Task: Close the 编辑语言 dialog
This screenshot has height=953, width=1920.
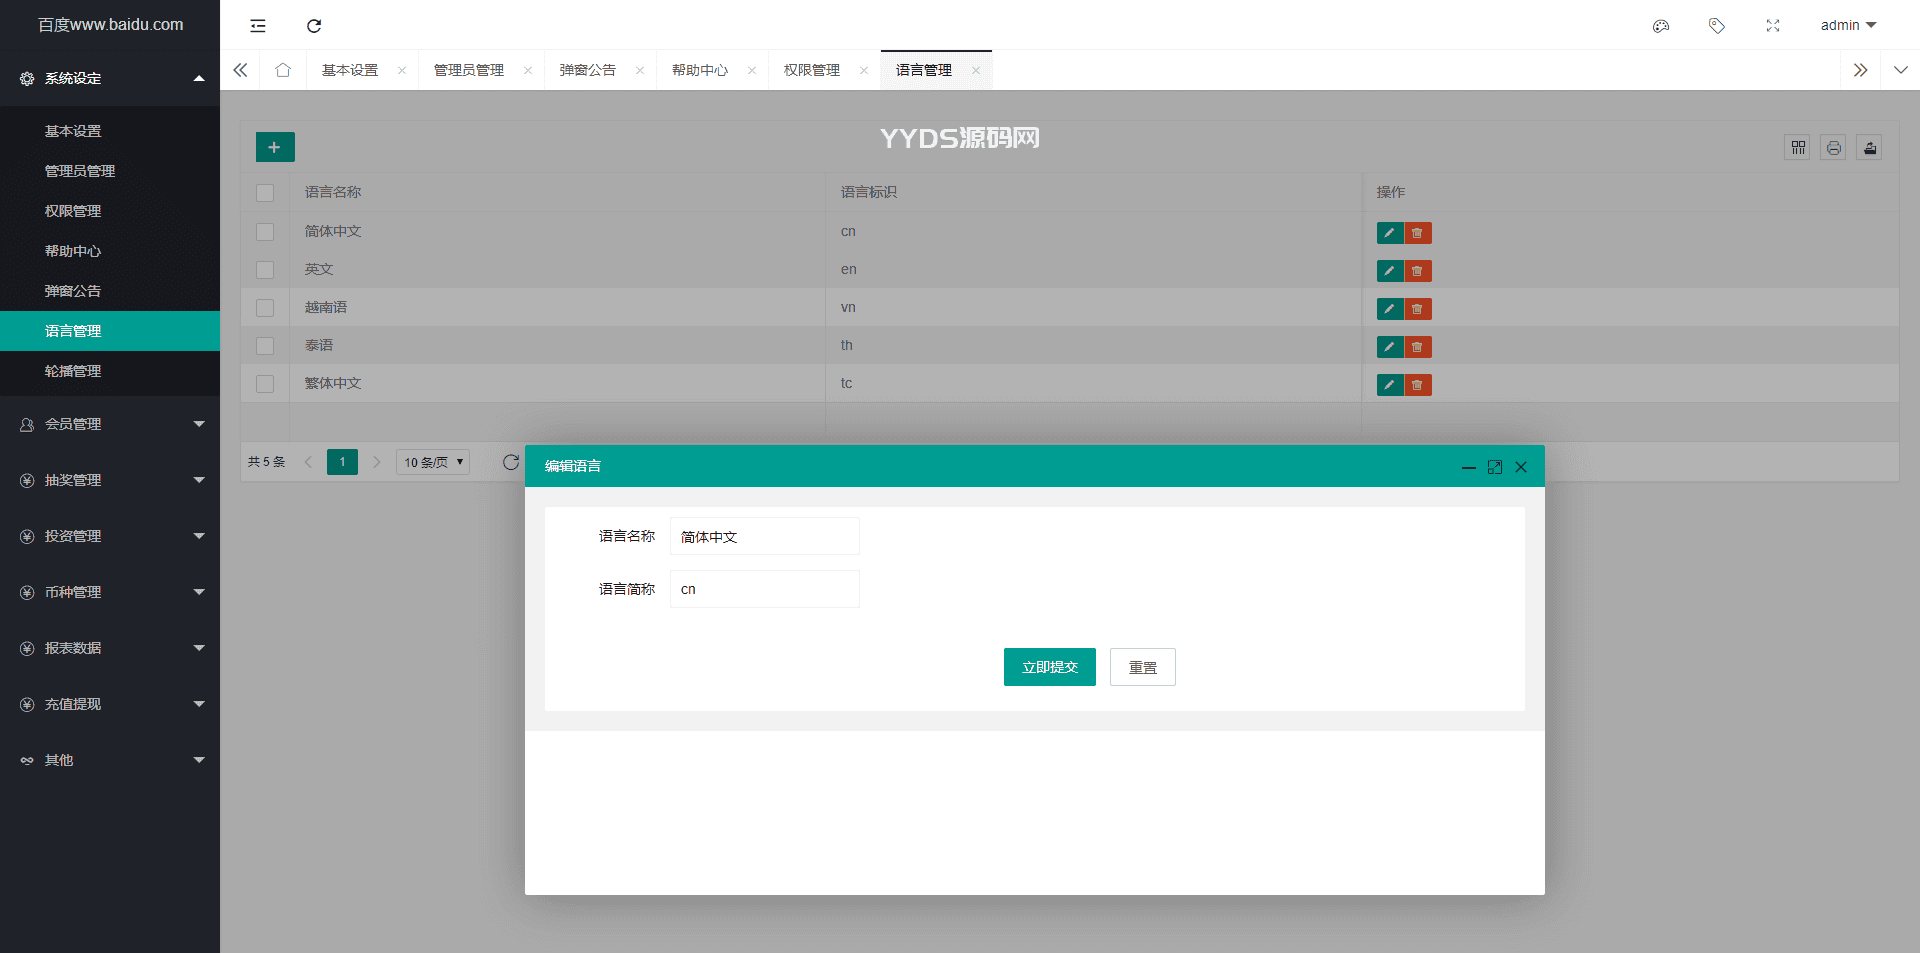Action: [1521, 467]
